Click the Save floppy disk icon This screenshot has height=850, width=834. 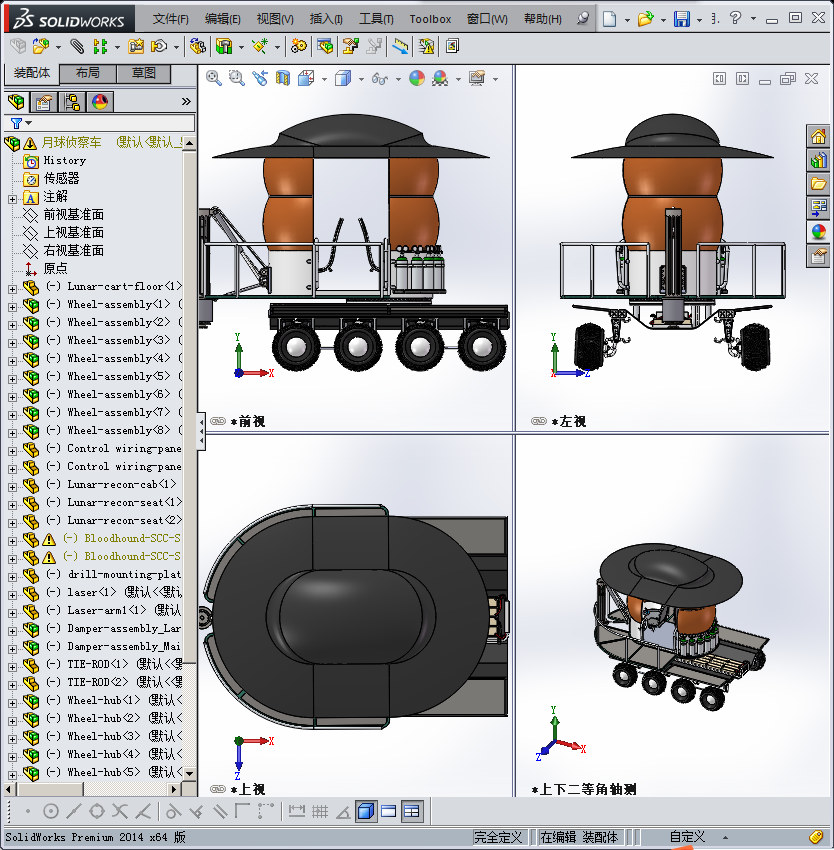(x=682, y=19)
